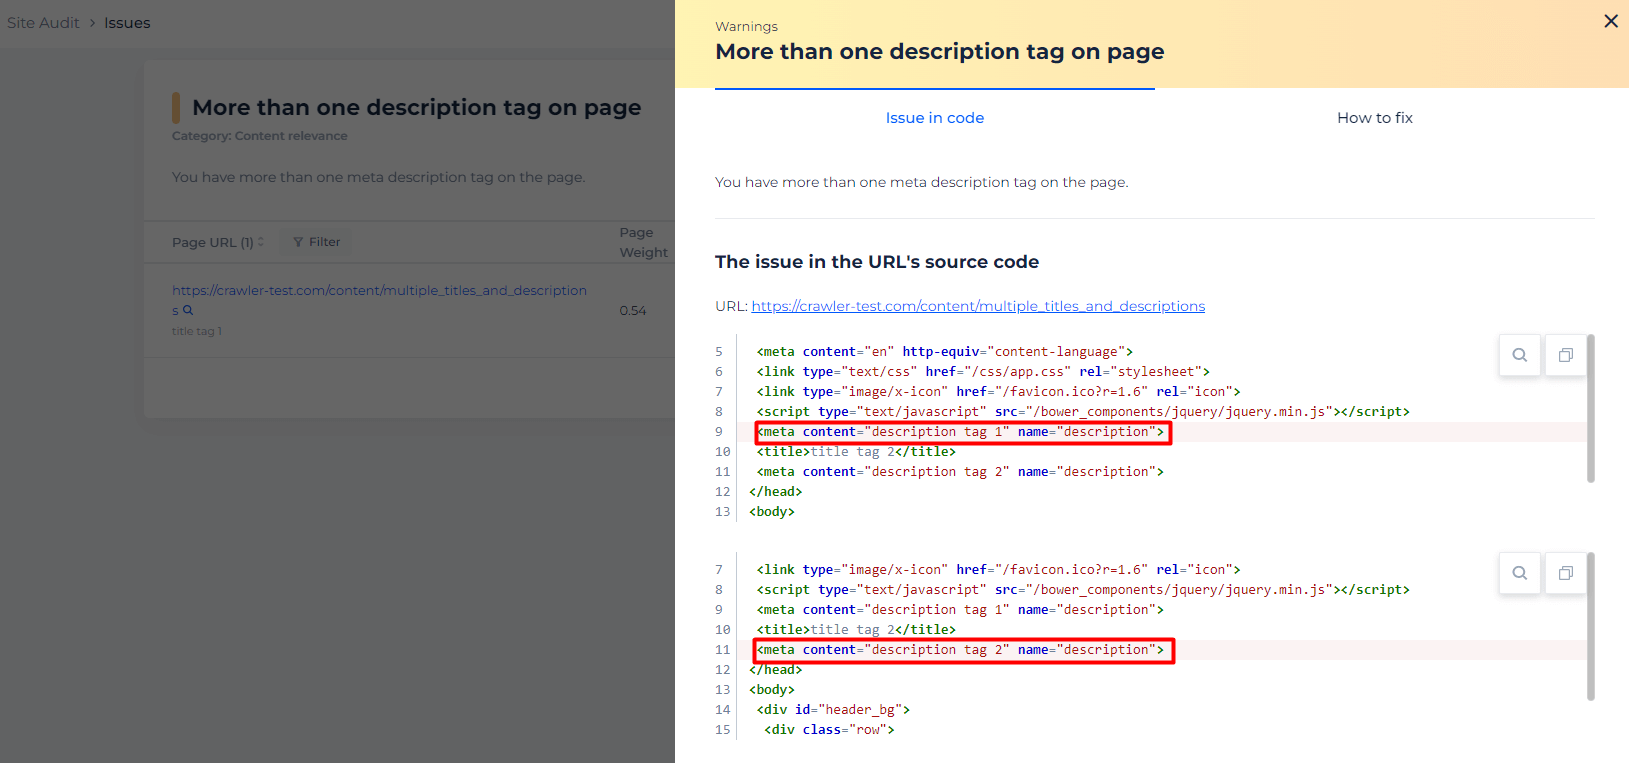Click the second code block scrollbar
This screenshot has width=1629, height=763.
click(1590, 626)
